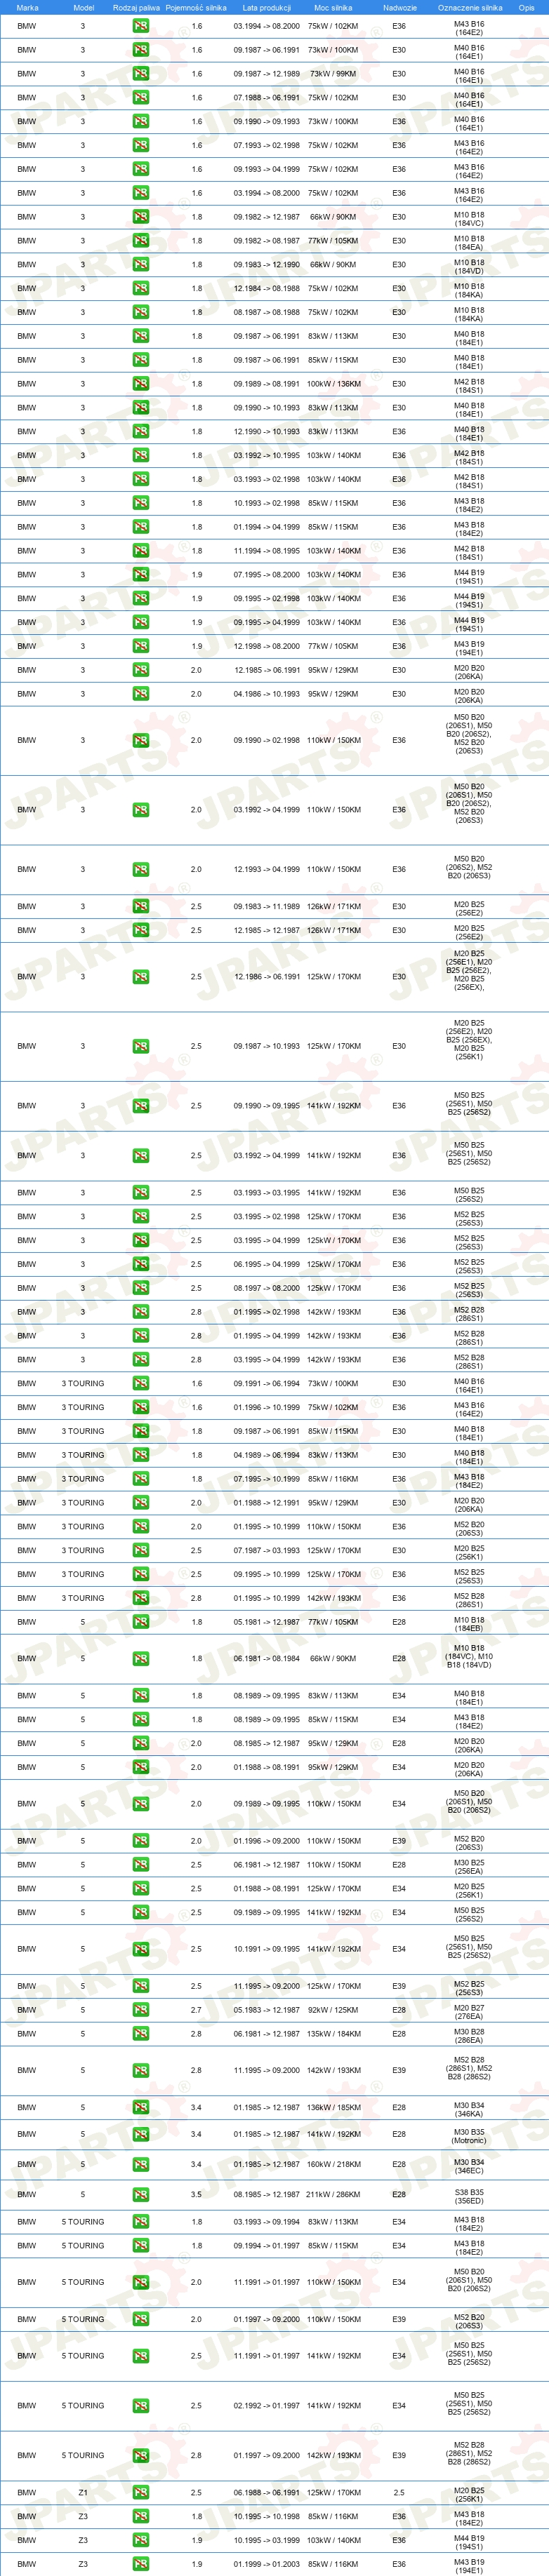Click petrol icon in 12.1998 -> 08.2000 row
Viewport: 549px width, 2576px height.
(x=141, y=646)
